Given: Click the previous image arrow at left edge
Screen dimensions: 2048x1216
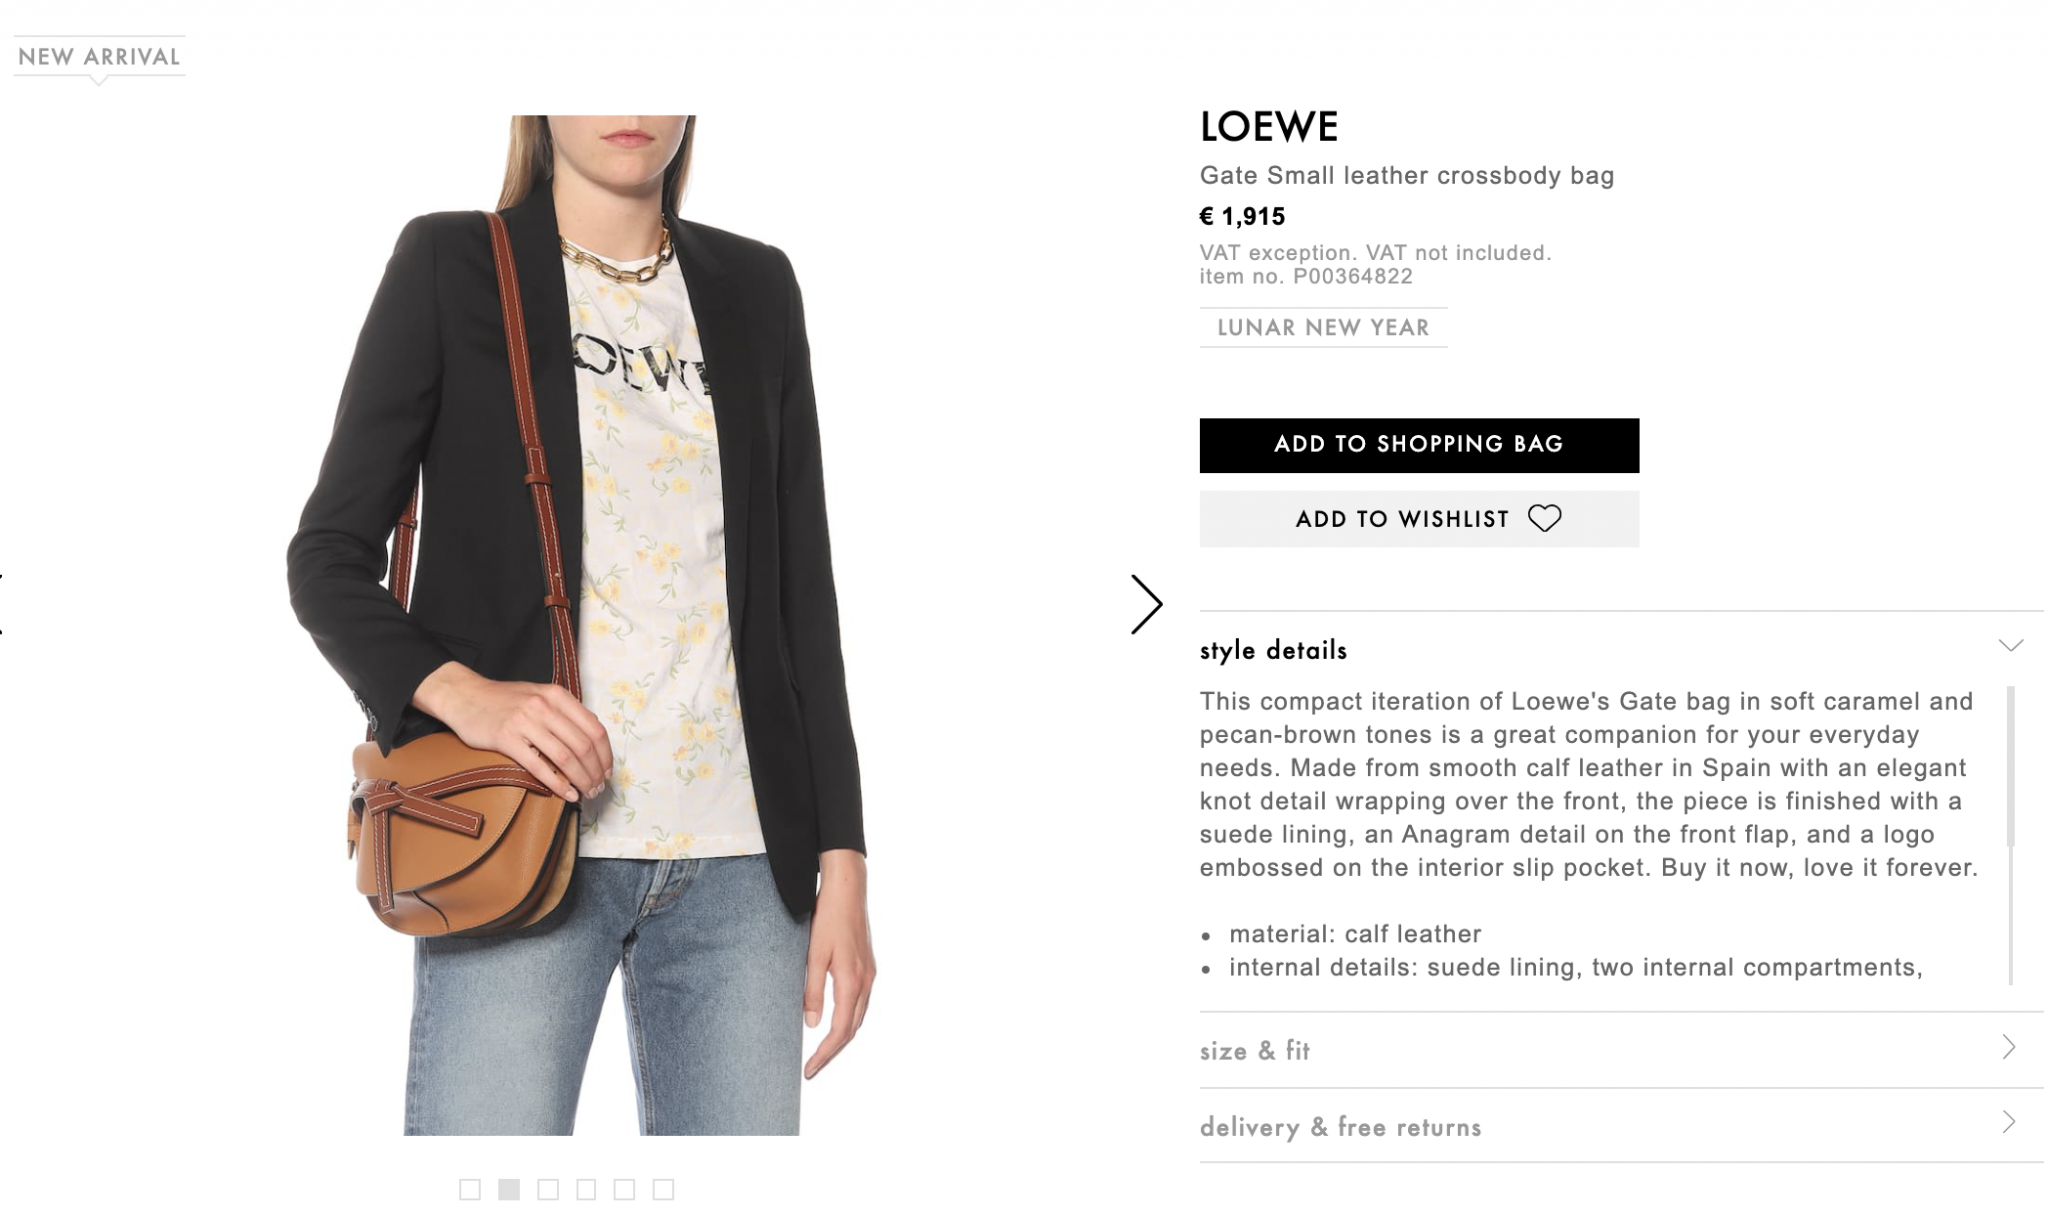Looking at the screenshot, I should (x=3, y=604).
